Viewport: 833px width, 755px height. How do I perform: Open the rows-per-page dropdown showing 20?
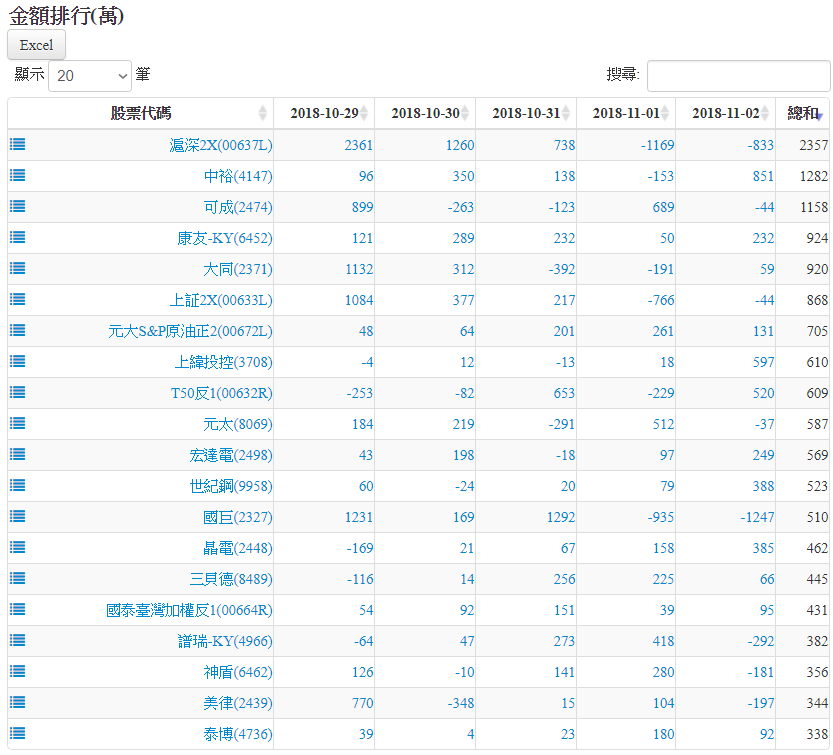(x=90, y=75)
